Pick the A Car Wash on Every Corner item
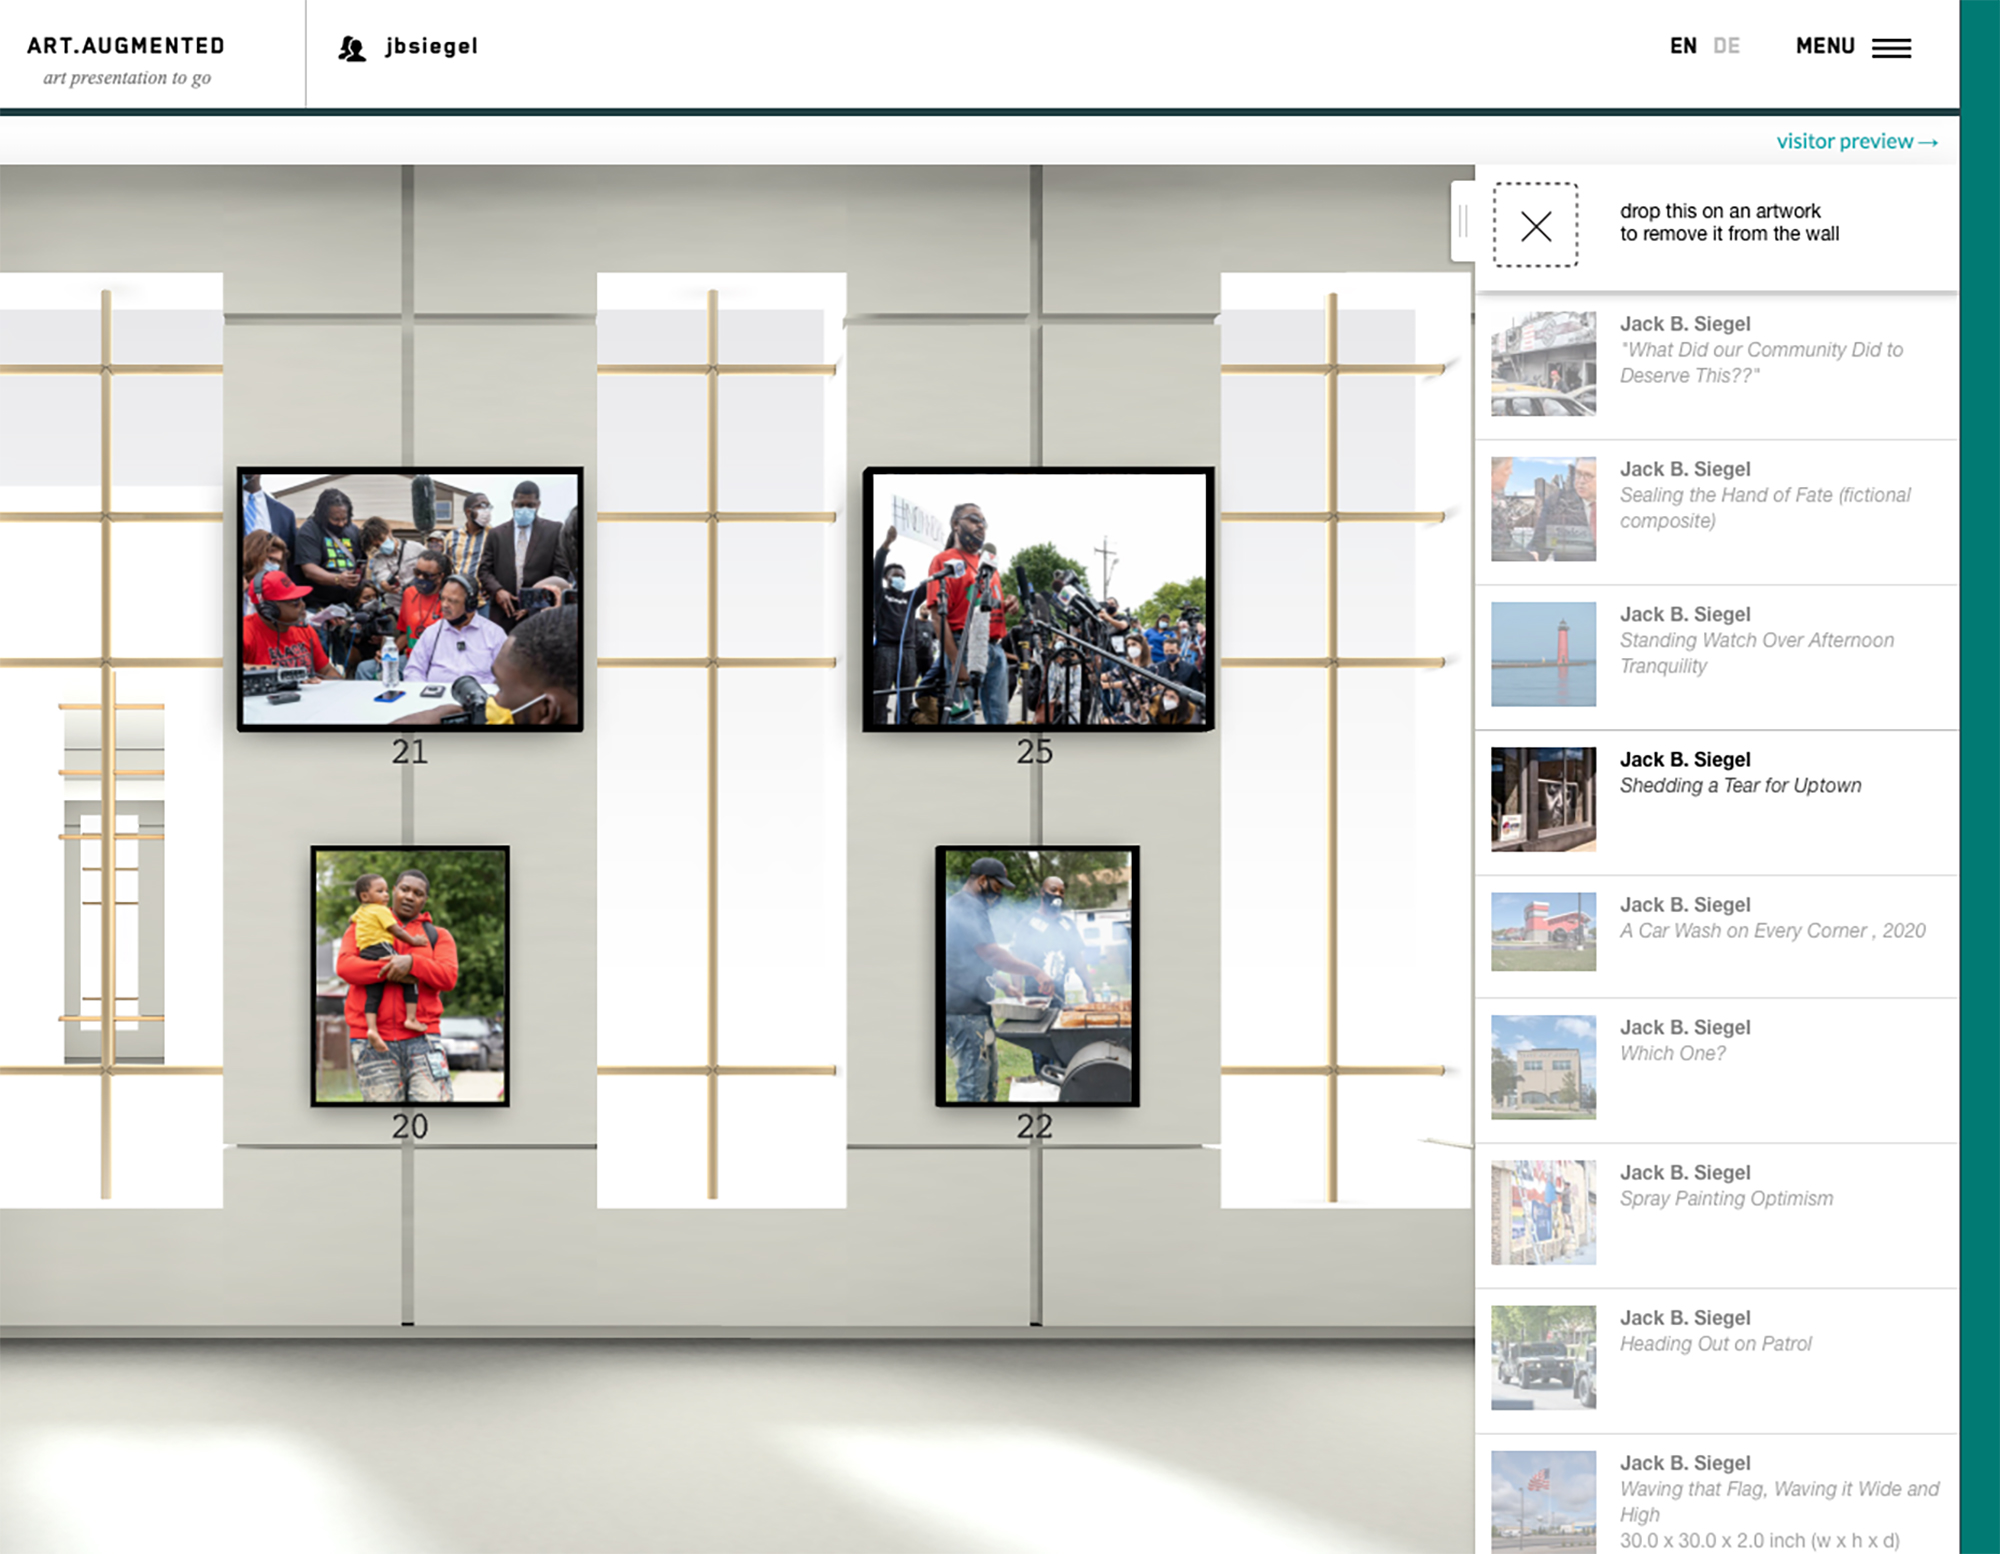The height and width of the screenshot is (1554, 2000). click(x=1772, y=931)
